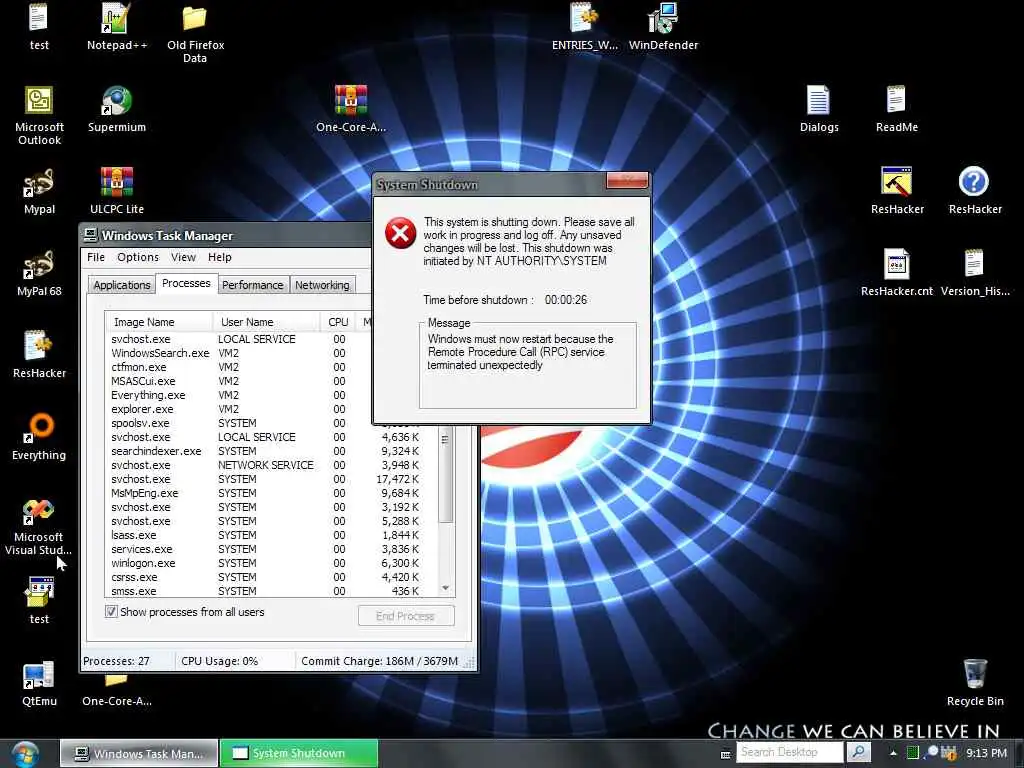This screenshot has height=768, width=1024.
Task: Launch the MyPal 68 desktop shortcut
Action: (x=39, y=273)
